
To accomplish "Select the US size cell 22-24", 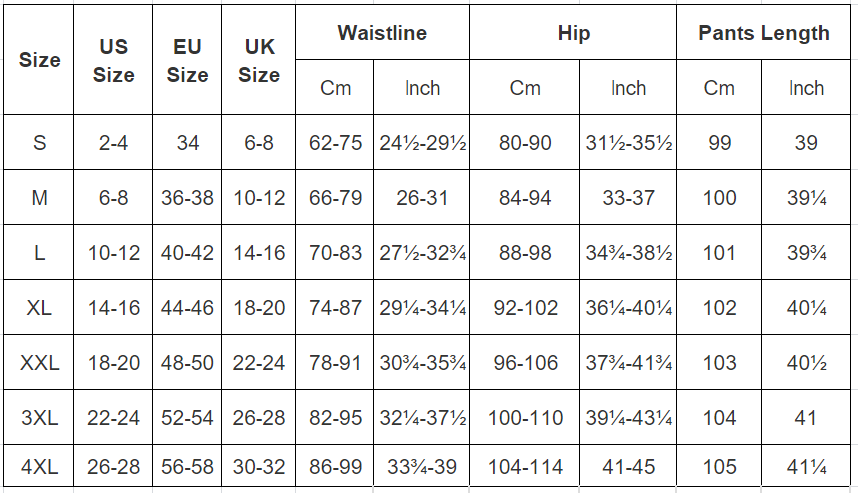I will coord(113,417).
